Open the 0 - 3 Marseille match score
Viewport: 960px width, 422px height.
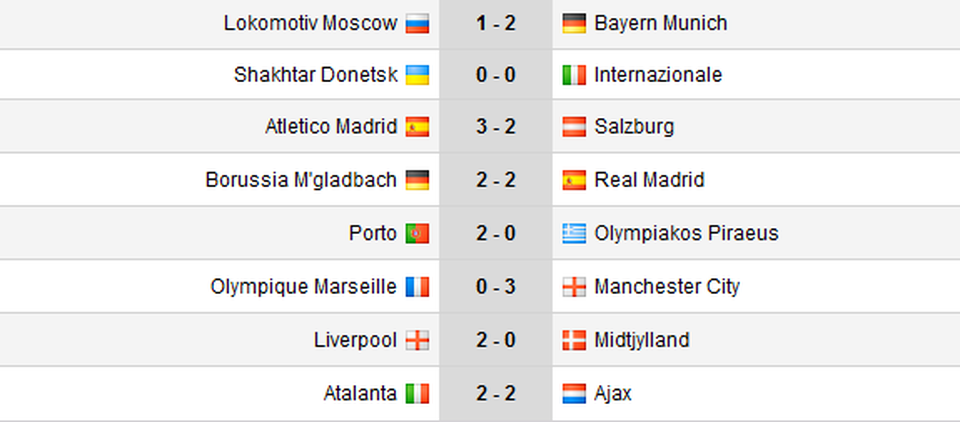[x=496, y=287]
